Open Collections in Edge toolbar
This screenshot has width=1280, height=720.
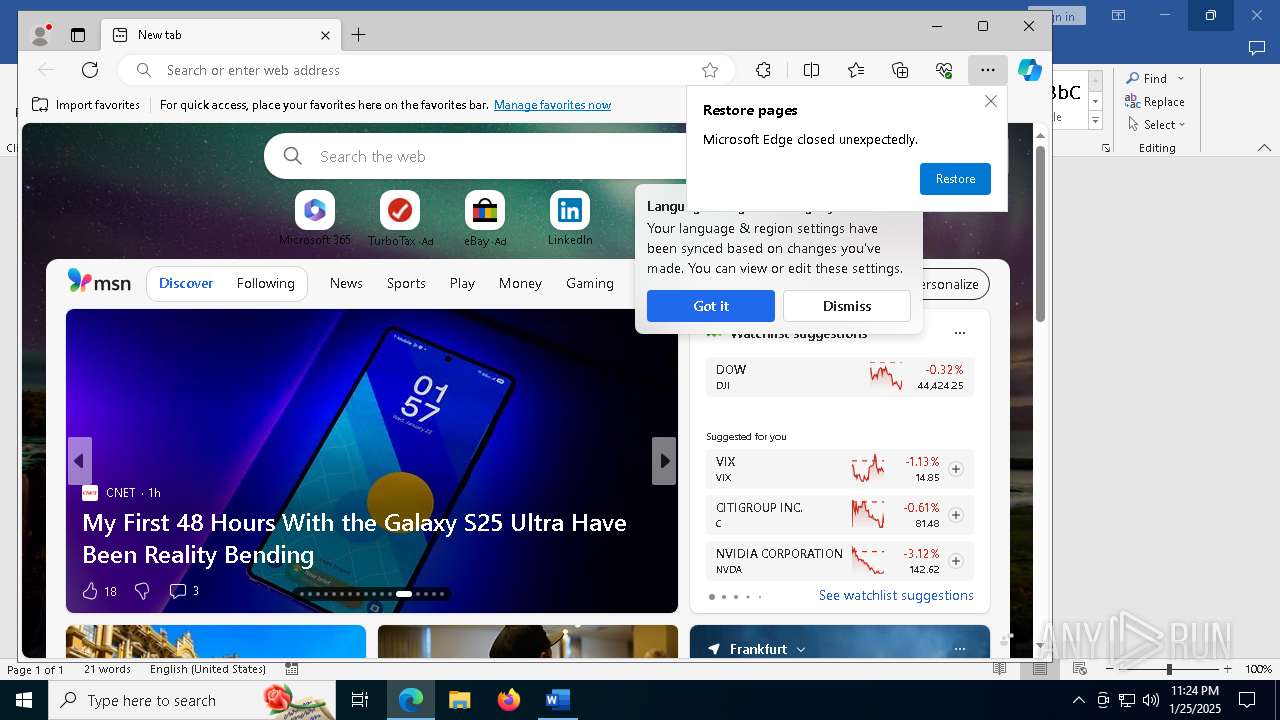pos(900,70)
